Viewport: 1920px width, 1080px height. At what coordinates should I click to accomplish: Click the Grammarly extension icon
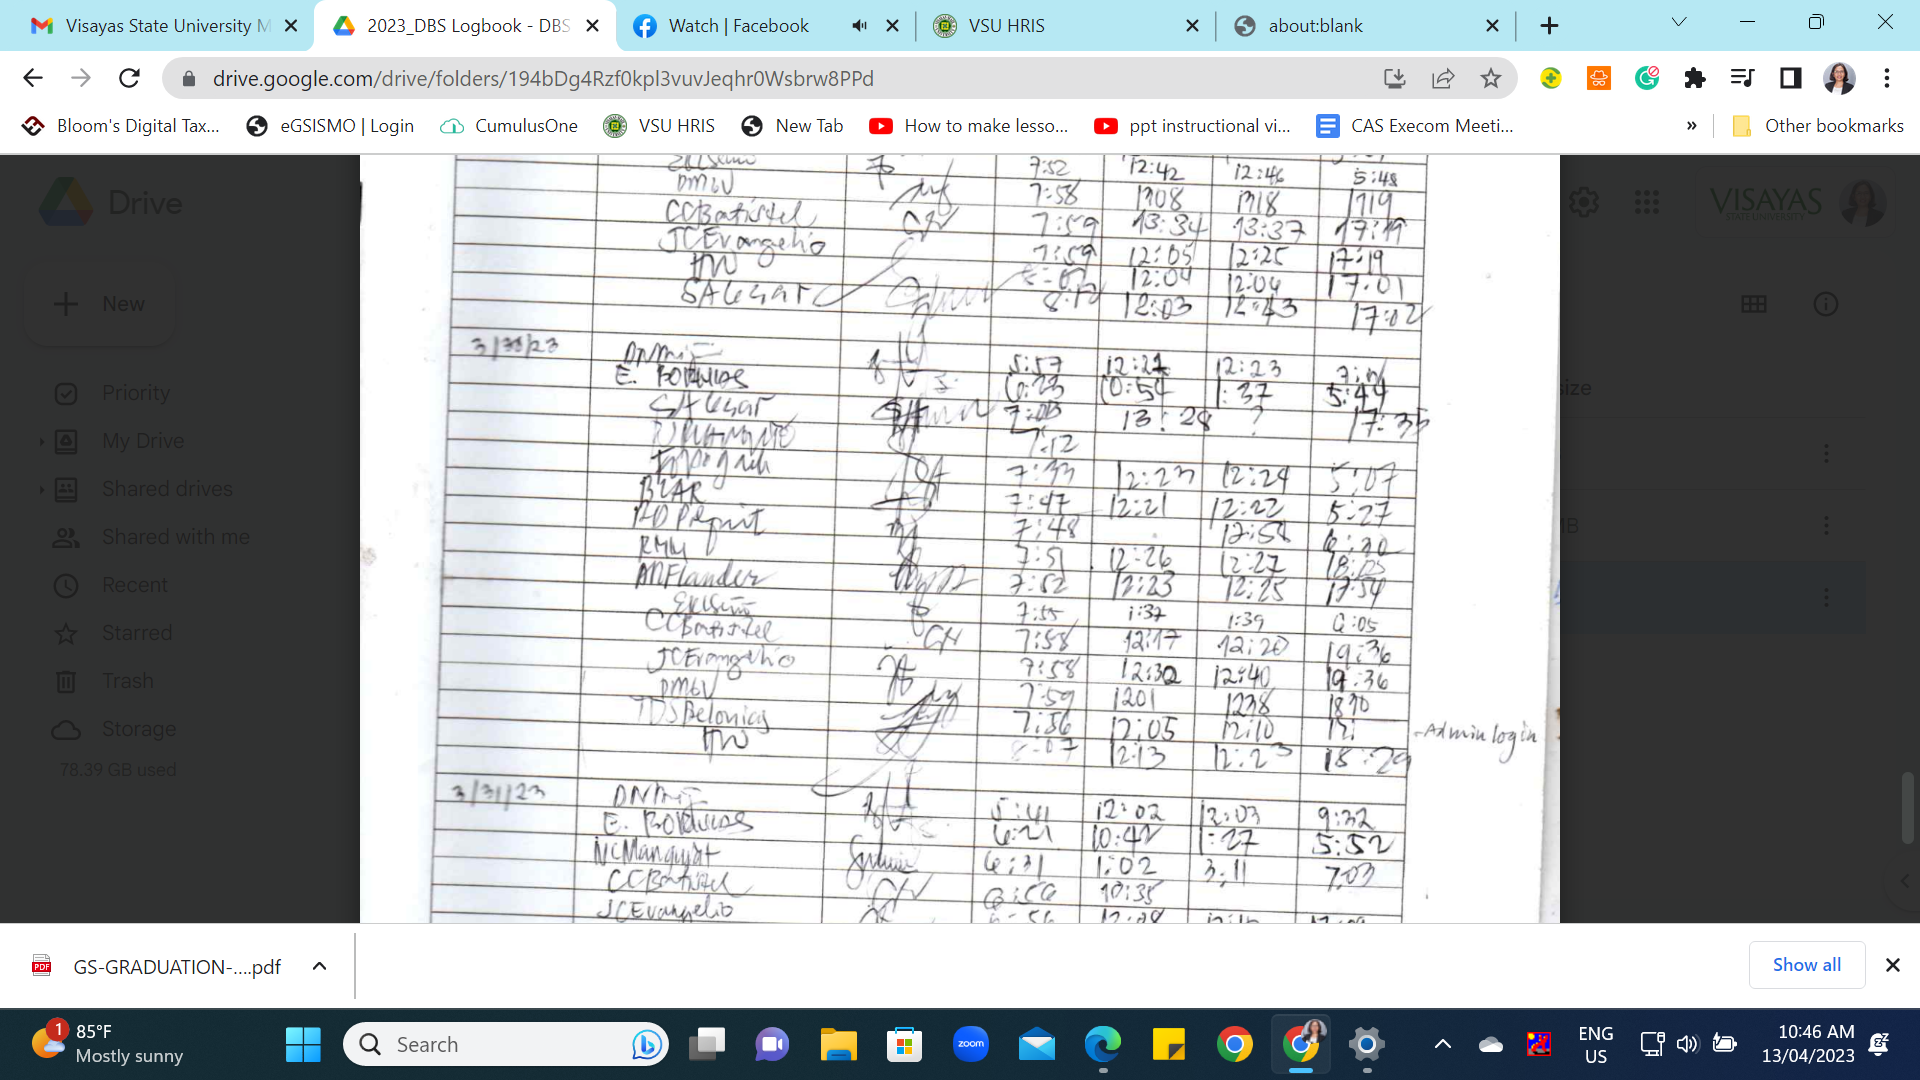click(x=1647, y=78)
